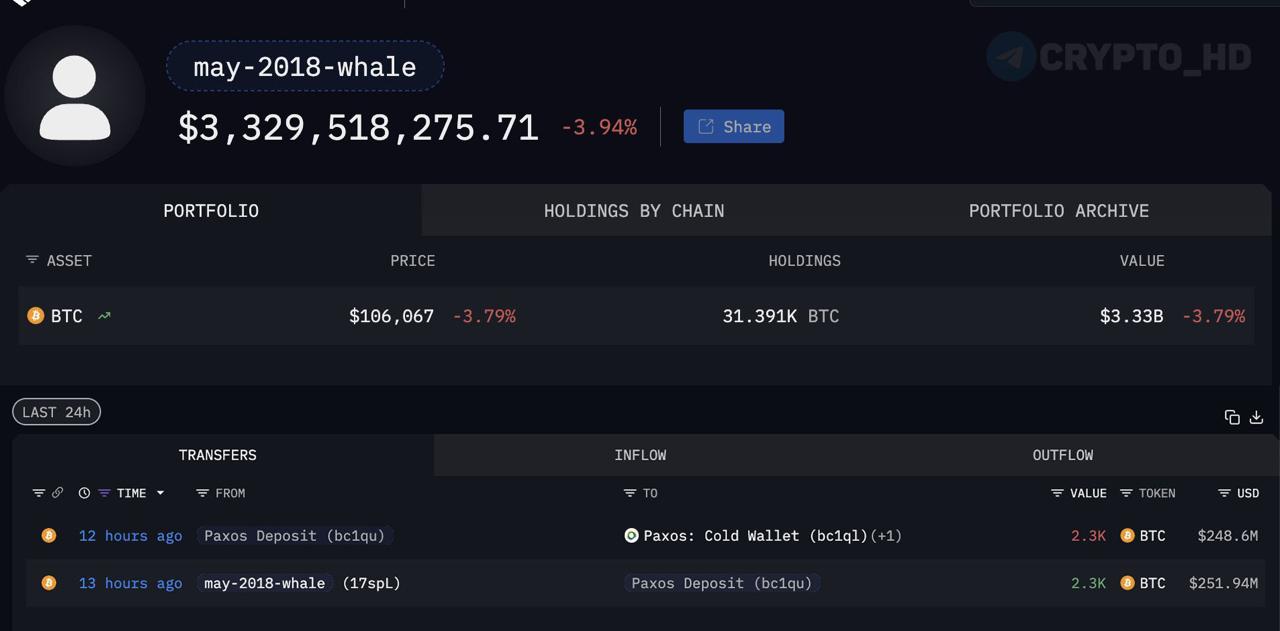
Task: Click the link icon in transfers header
Action: coord(57,493)
